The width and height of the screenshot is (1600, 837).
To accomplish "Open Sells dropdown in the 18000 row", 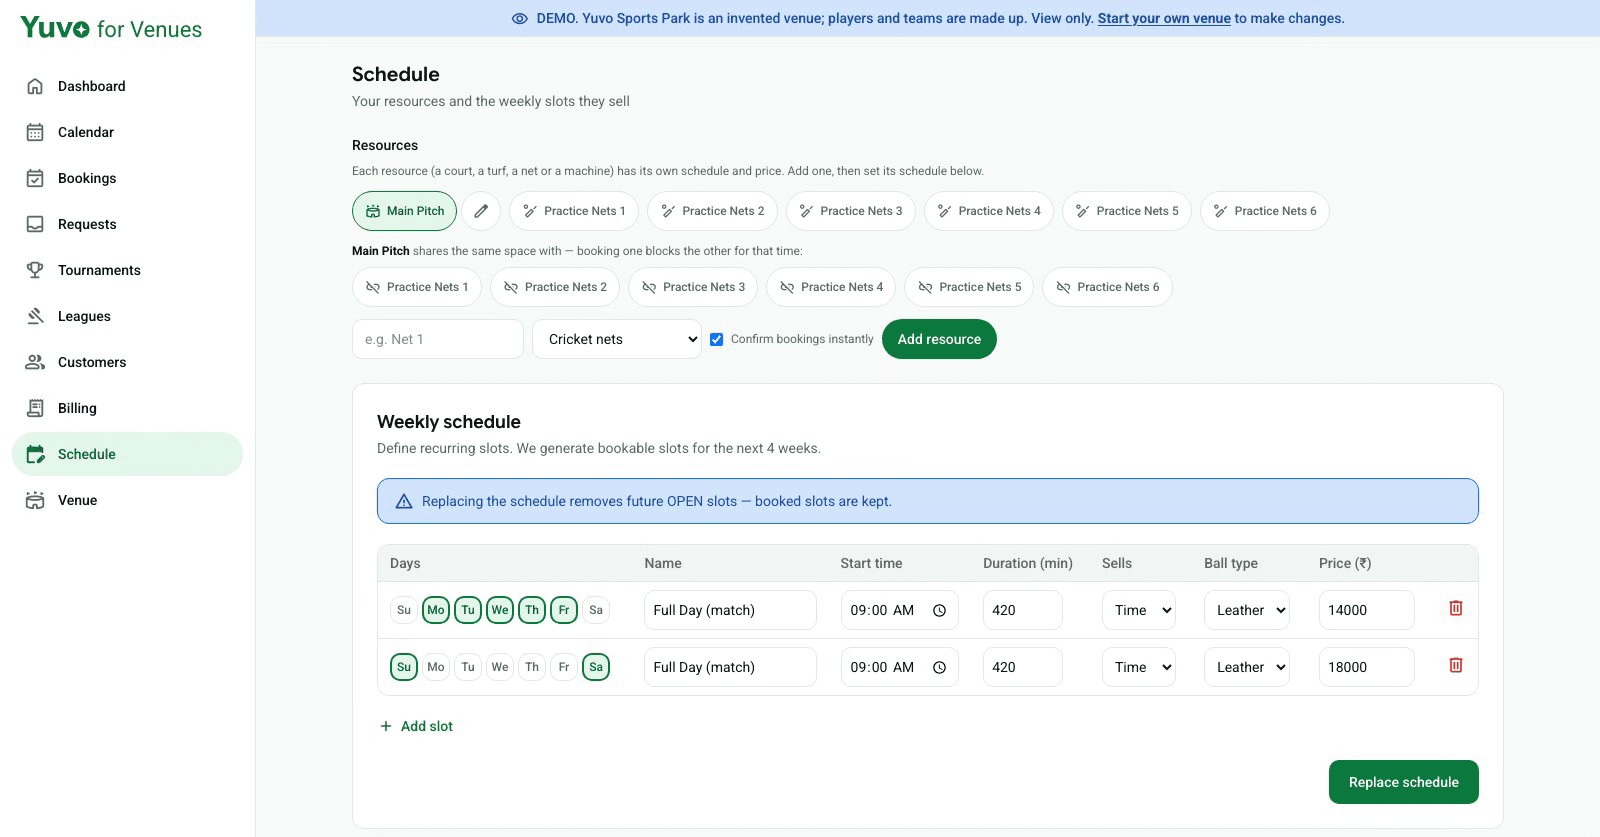I will click(1138, 667).
